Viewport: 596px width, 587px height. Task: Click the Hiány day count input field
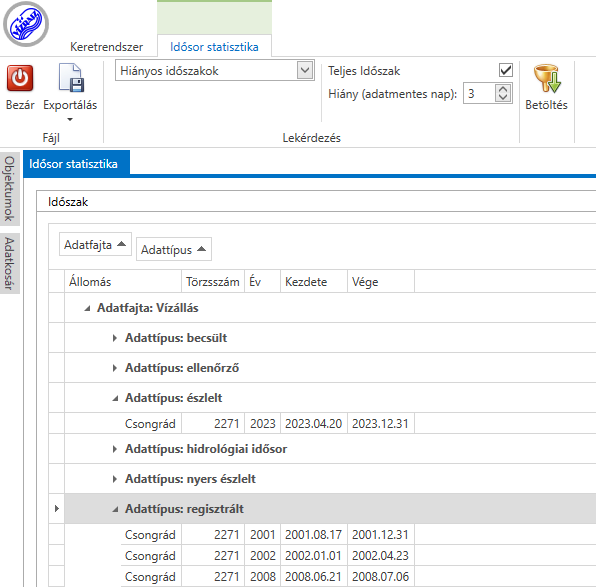[480, 94]
